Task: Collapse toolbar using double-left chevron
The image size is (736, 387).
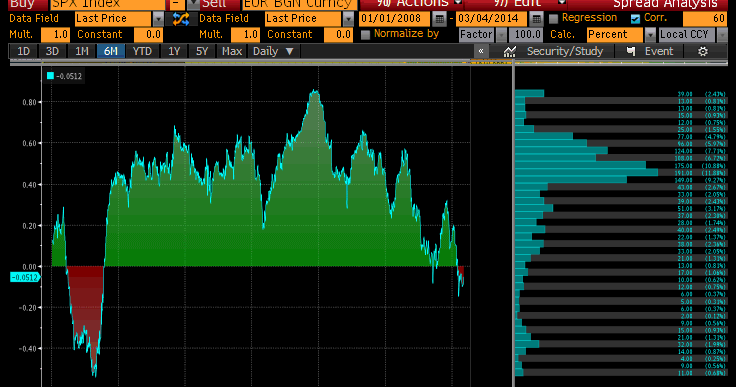Action: [x=481, y=51]
